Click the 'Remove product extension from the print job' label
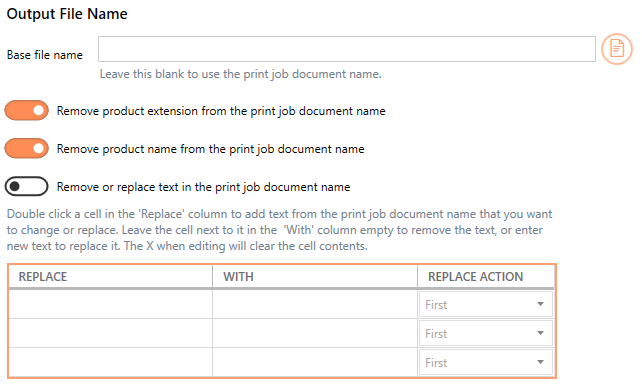This screenshot has width=642, height=391. (x=221, y=111)
